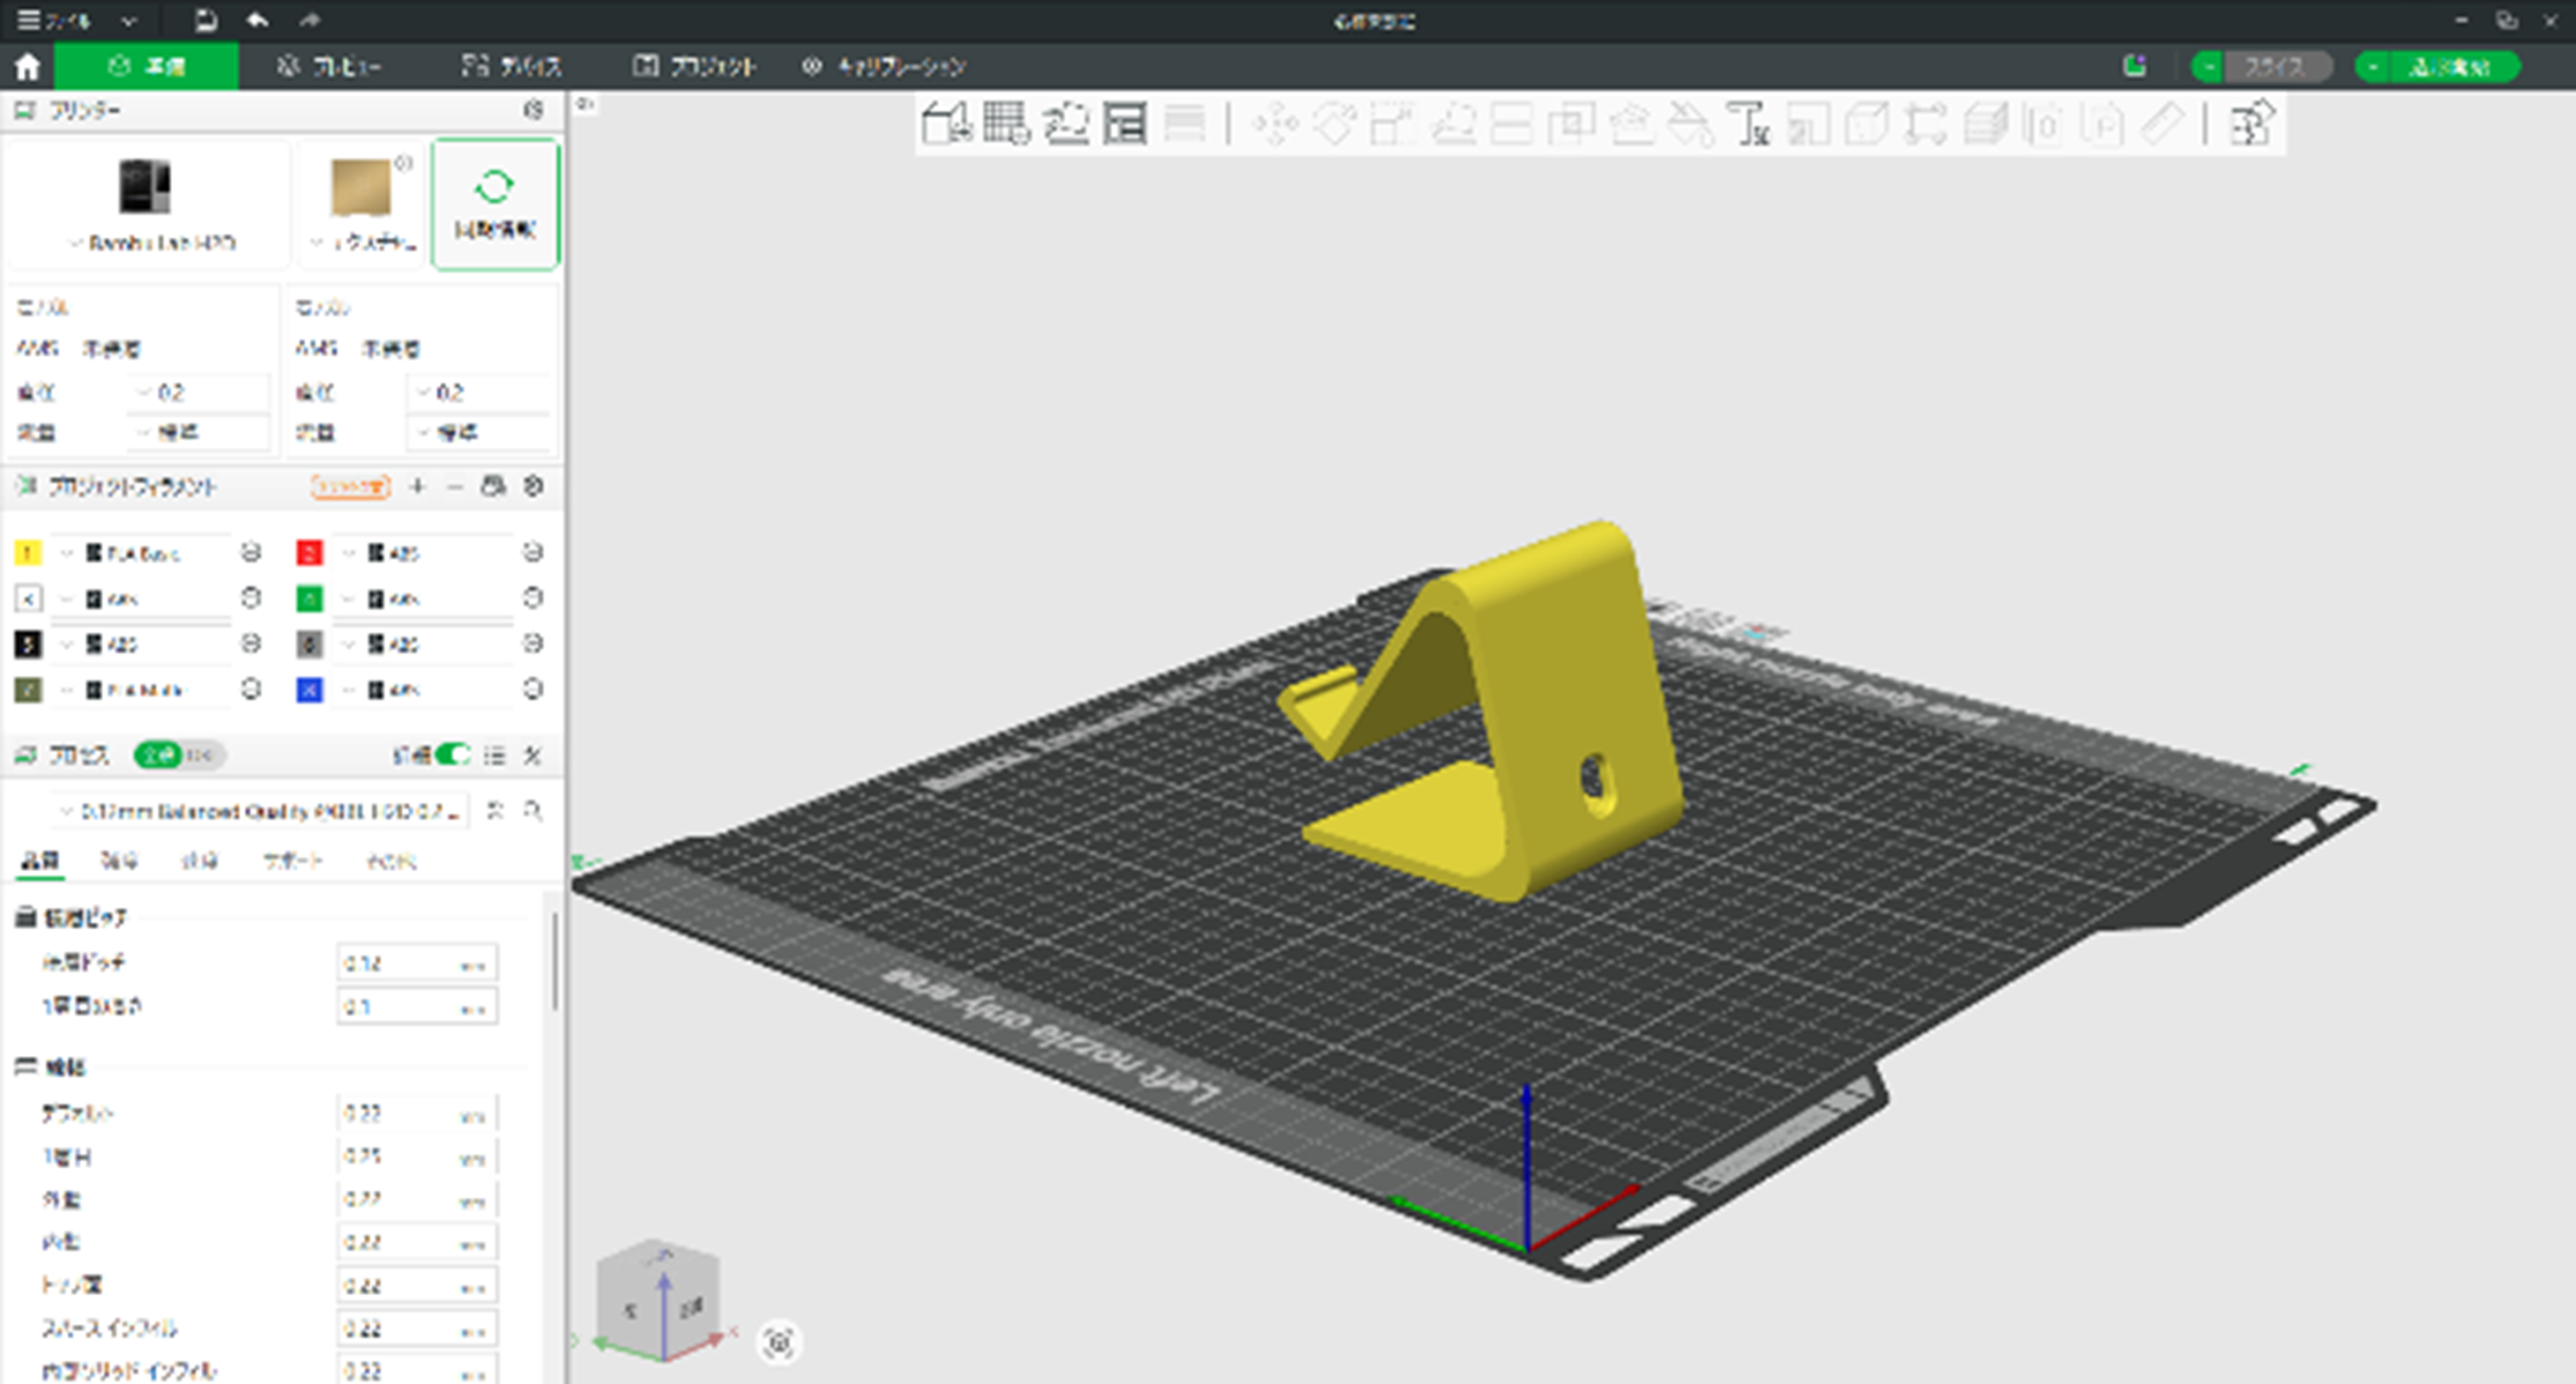
Task: Click the home icon
Action: (27, 67)
